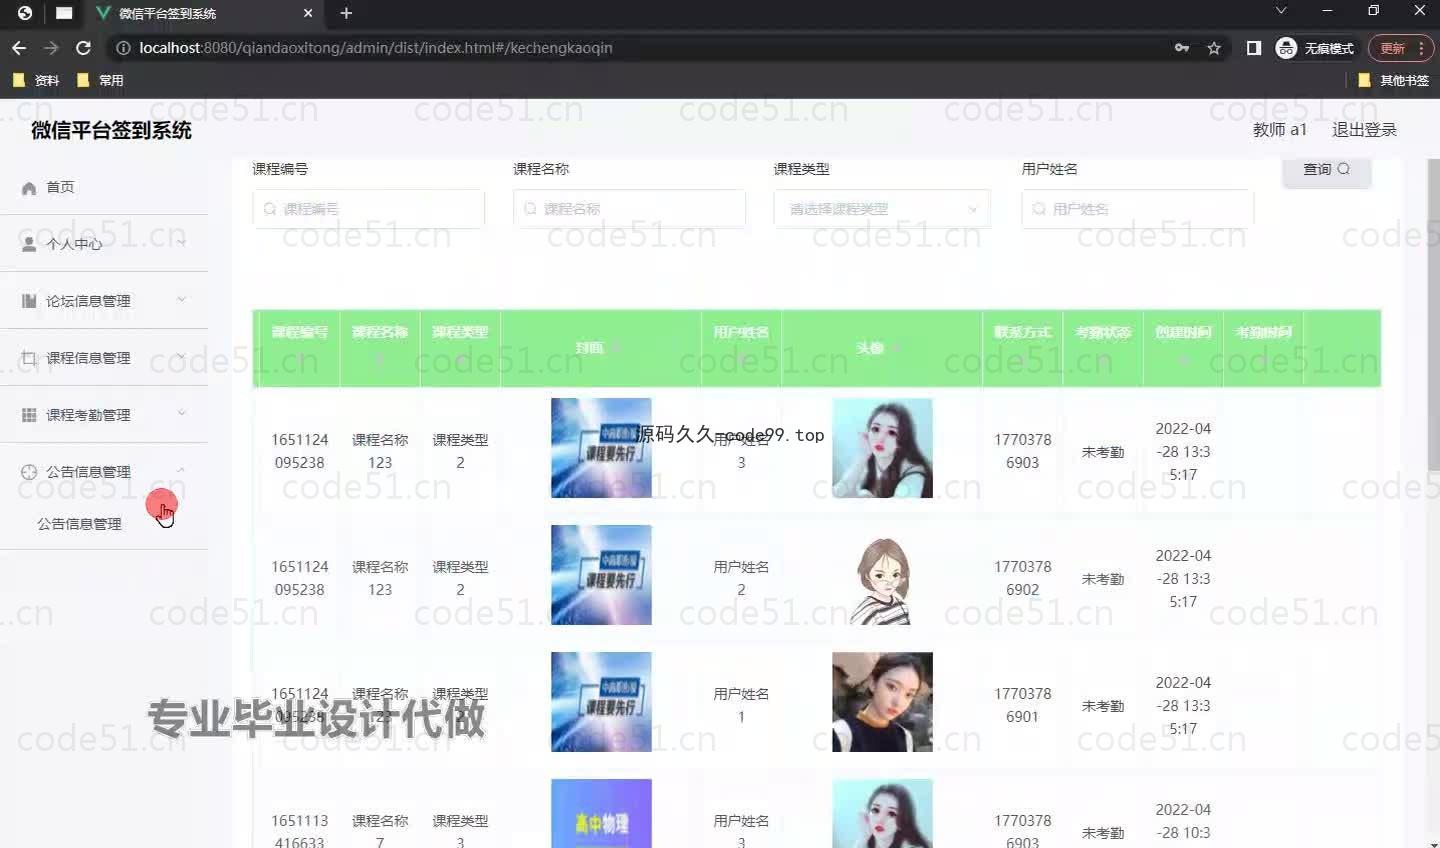Image resolution: width=1440 pixels, height=848 pixels.
Task: Sort by 课程编号 column header
Action: pos(300,347)
